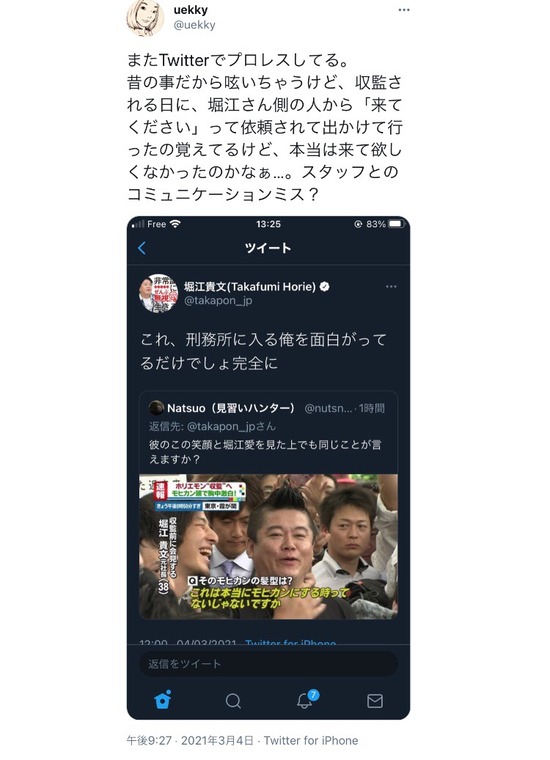Viewport: 550px width, 760px height.
Task: Open the three-dot menu on Horie's tweet
Action: (391, 286)
